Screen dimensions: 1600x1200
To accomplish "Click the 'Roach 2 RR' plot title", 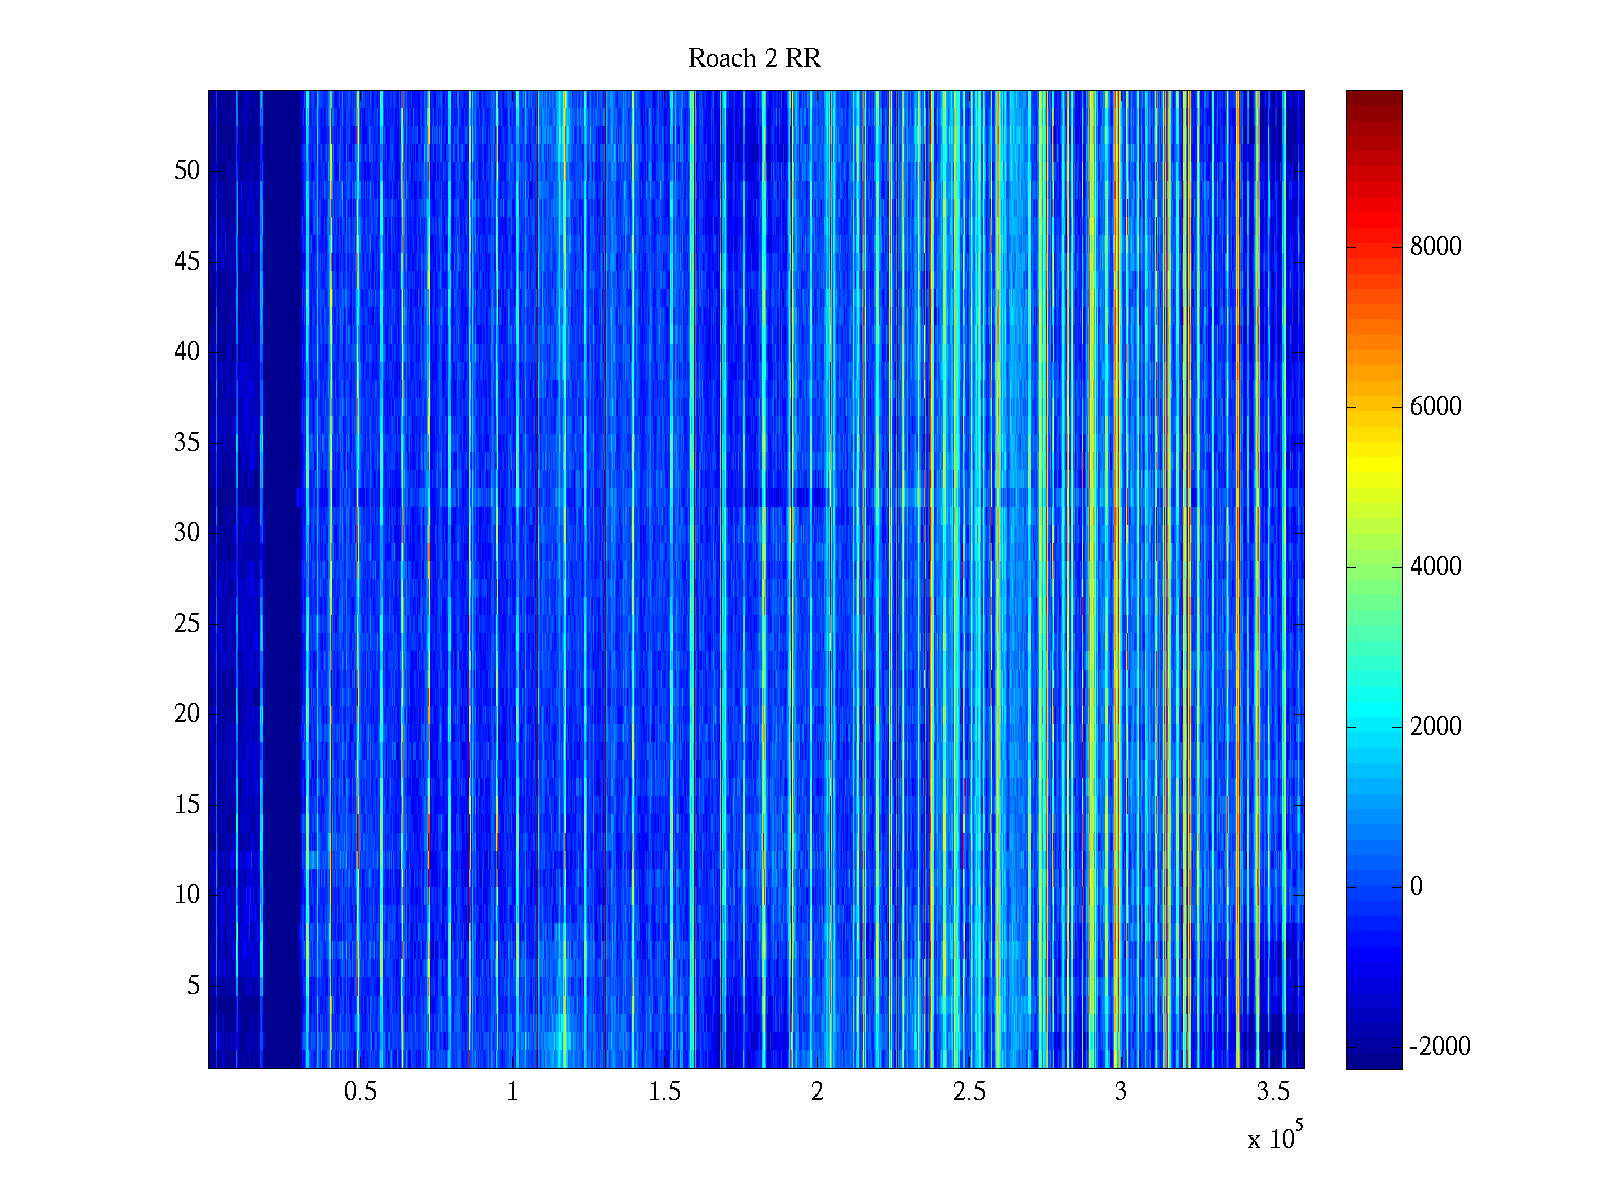I will click(754, 59).
